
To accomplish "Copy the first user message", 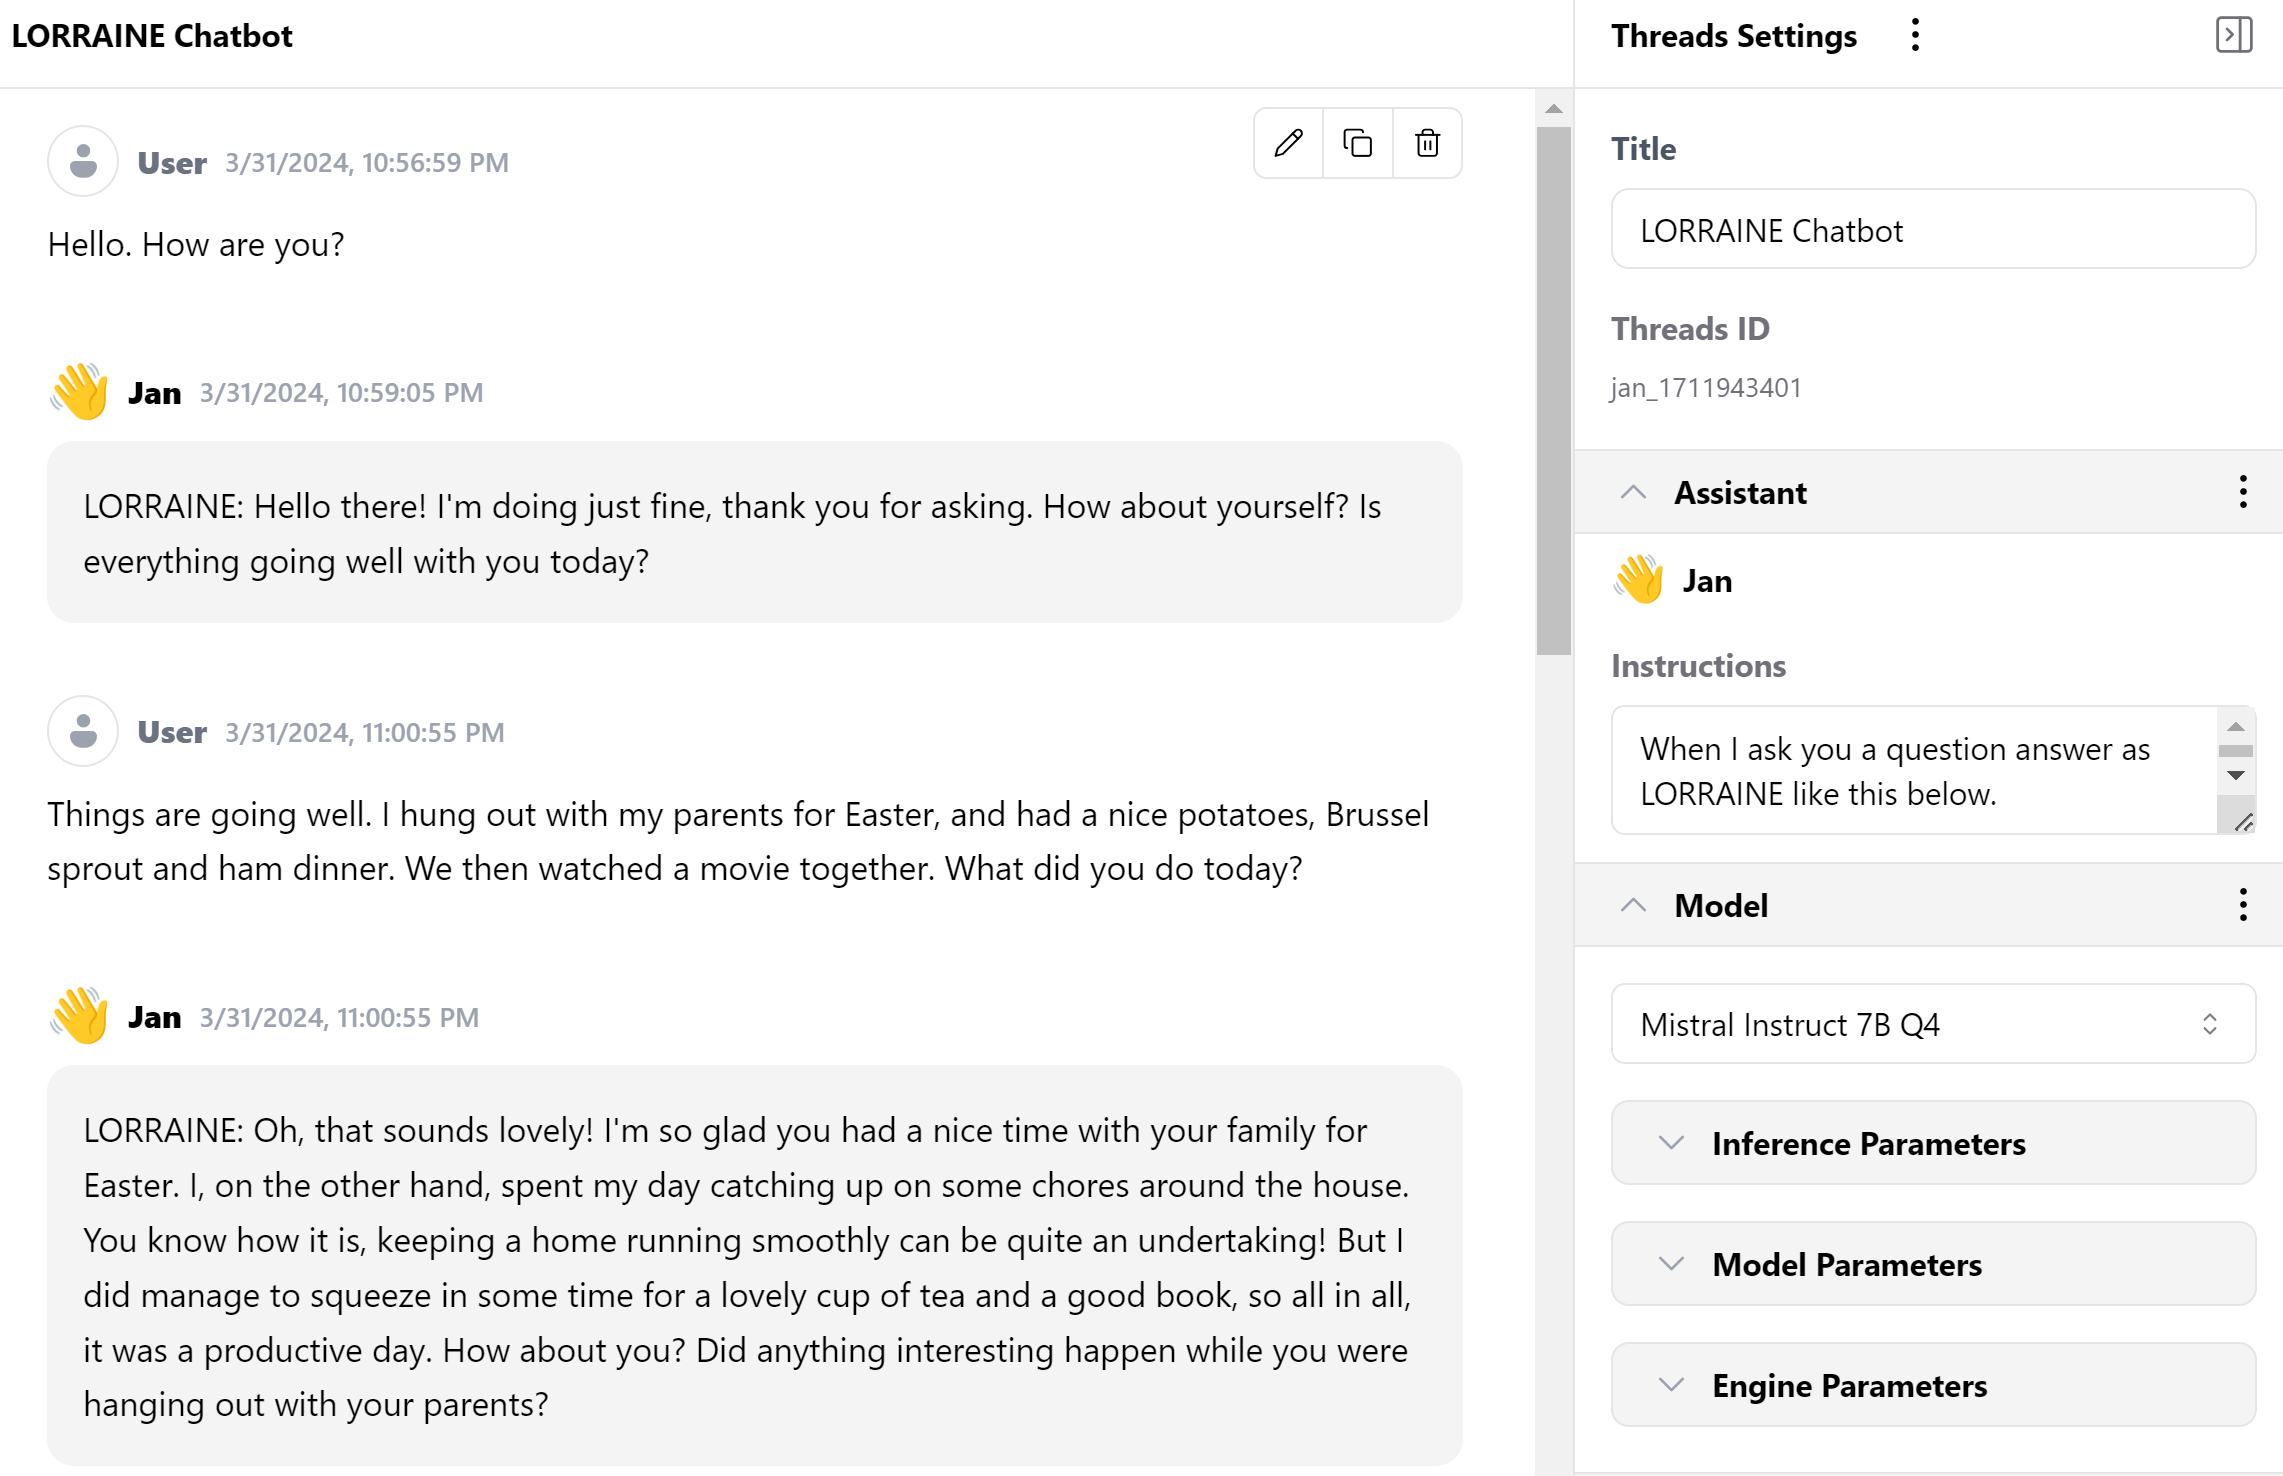I will tap(1357, 143).
